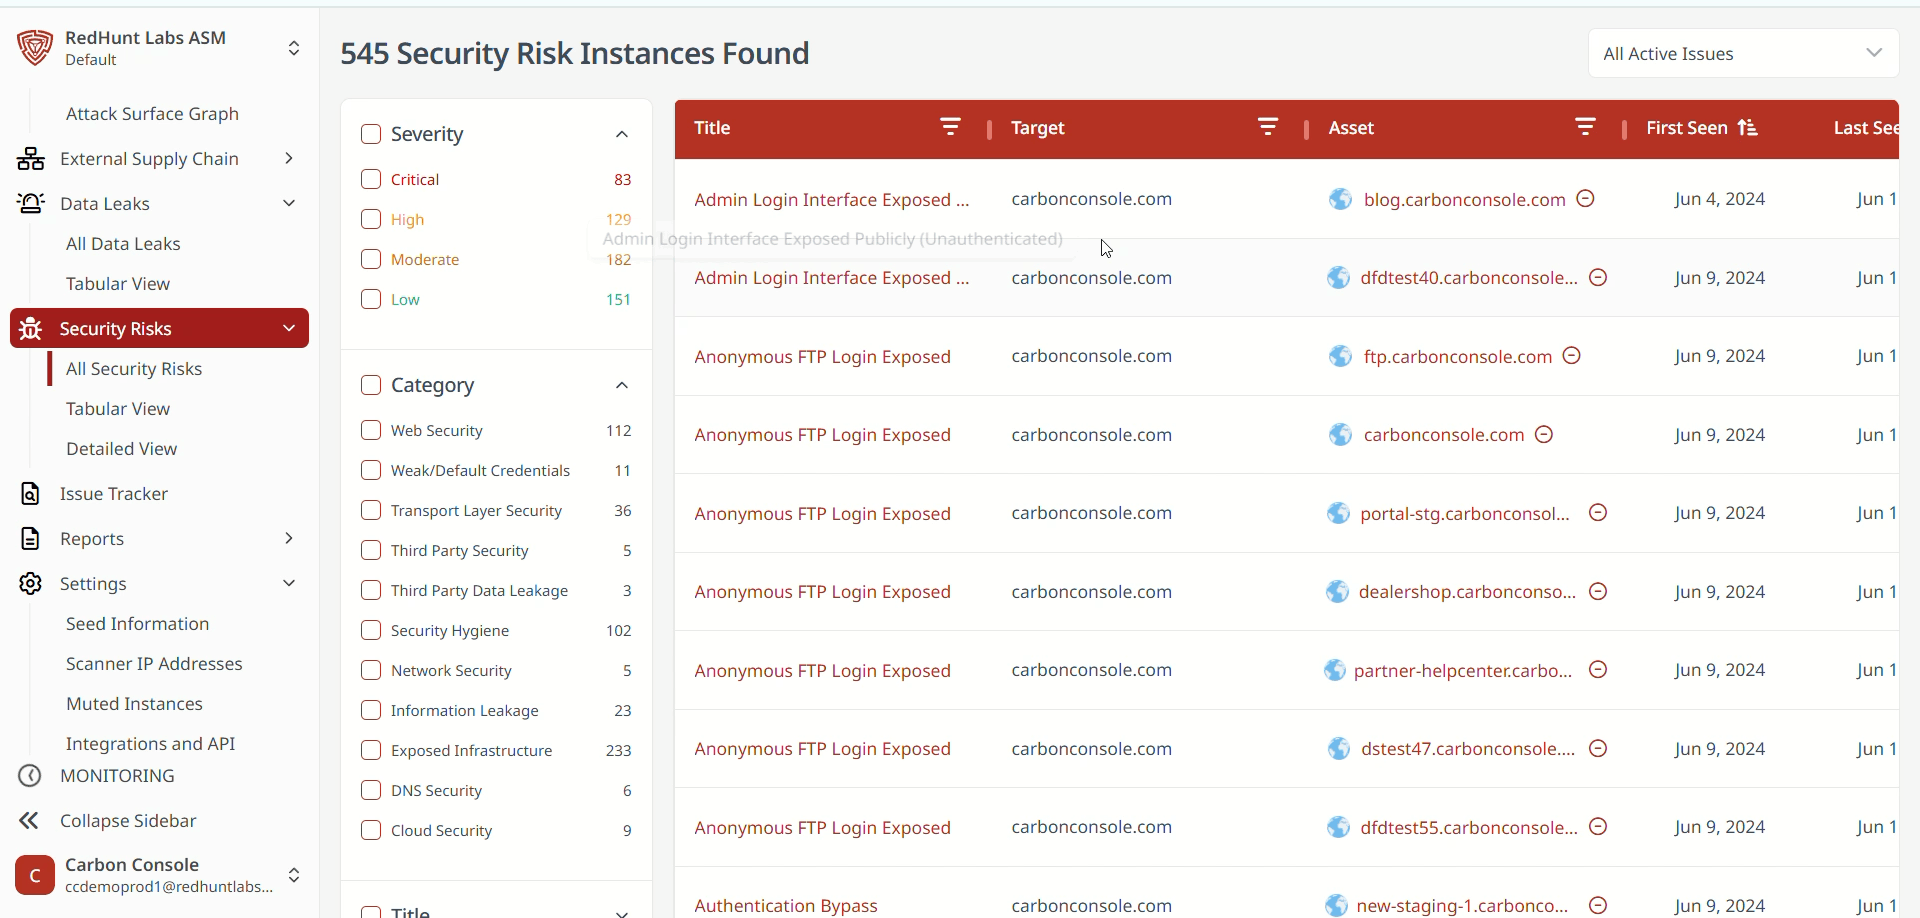Open the All Active Issues dropdown
This screenshot has height=918, width=1920.
coord(1743,53)
